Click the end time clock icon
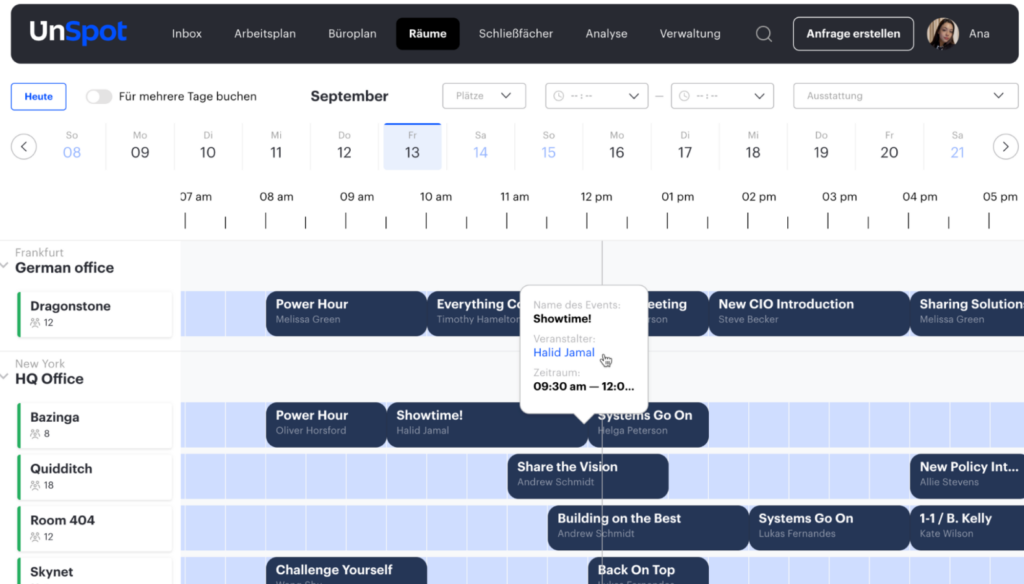1024x584 pixels. [x=685, y=96]
